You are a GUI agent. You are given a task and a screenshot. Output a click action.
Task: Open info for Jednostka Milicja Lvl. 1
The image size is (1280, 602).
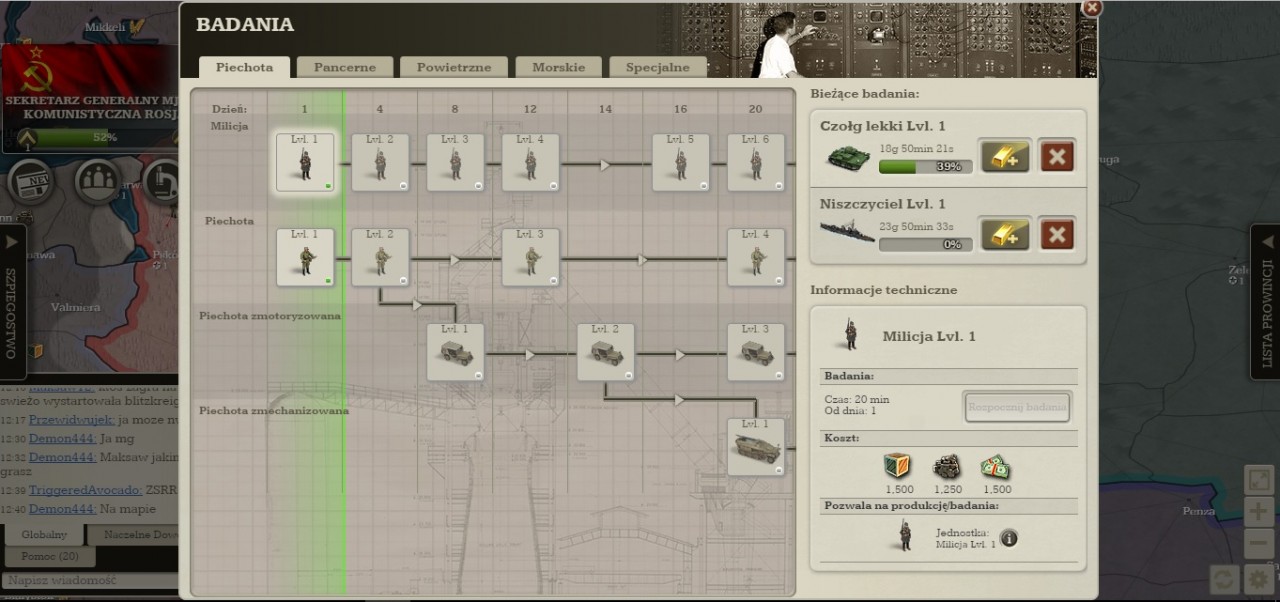(1009, 538)
